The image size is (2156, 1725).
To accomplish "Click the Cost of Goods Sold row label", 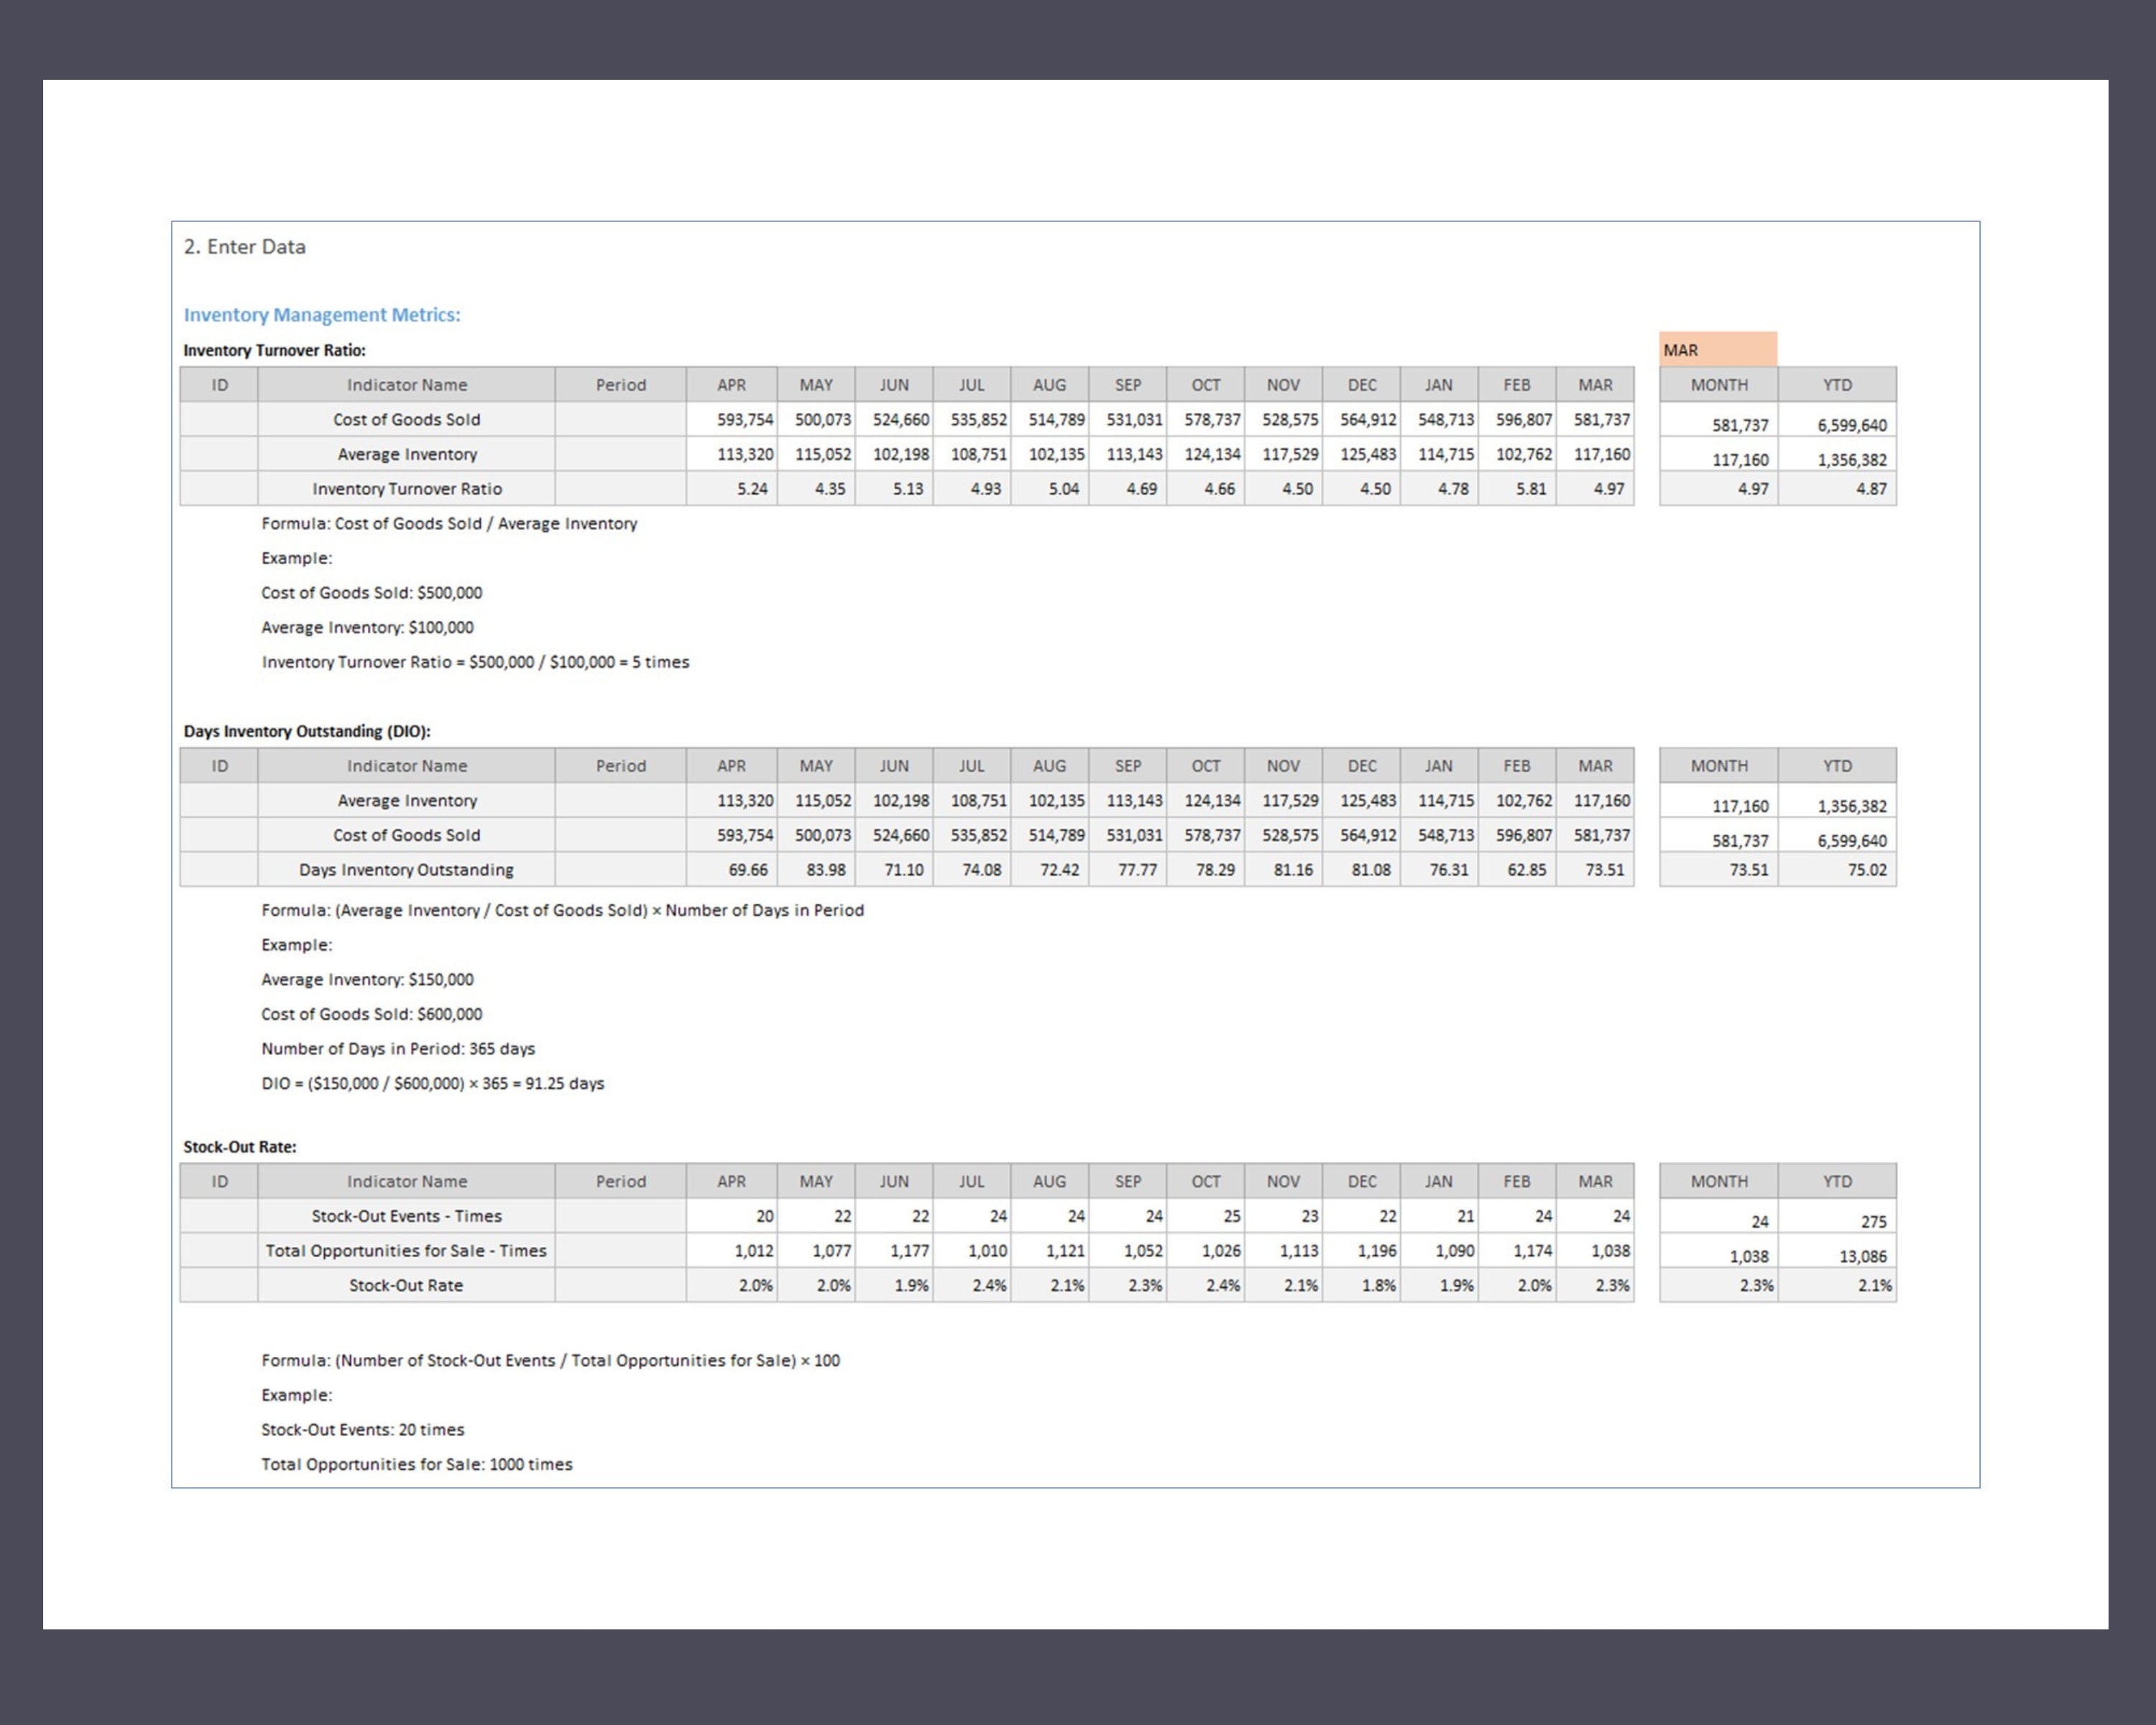I will pyautogui.click(x=406, y=419).
